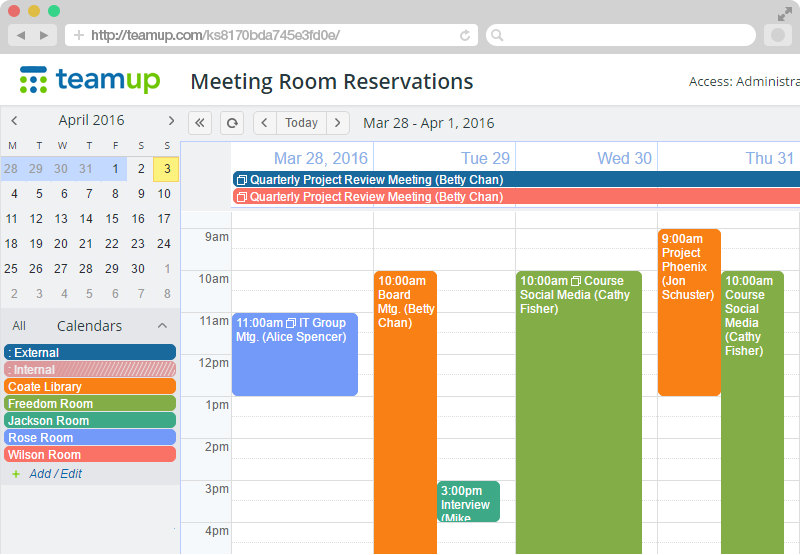This screenshot has width=800, height=555.
Task: Click the magnifier icon in the search field
Action: point(497,35)
